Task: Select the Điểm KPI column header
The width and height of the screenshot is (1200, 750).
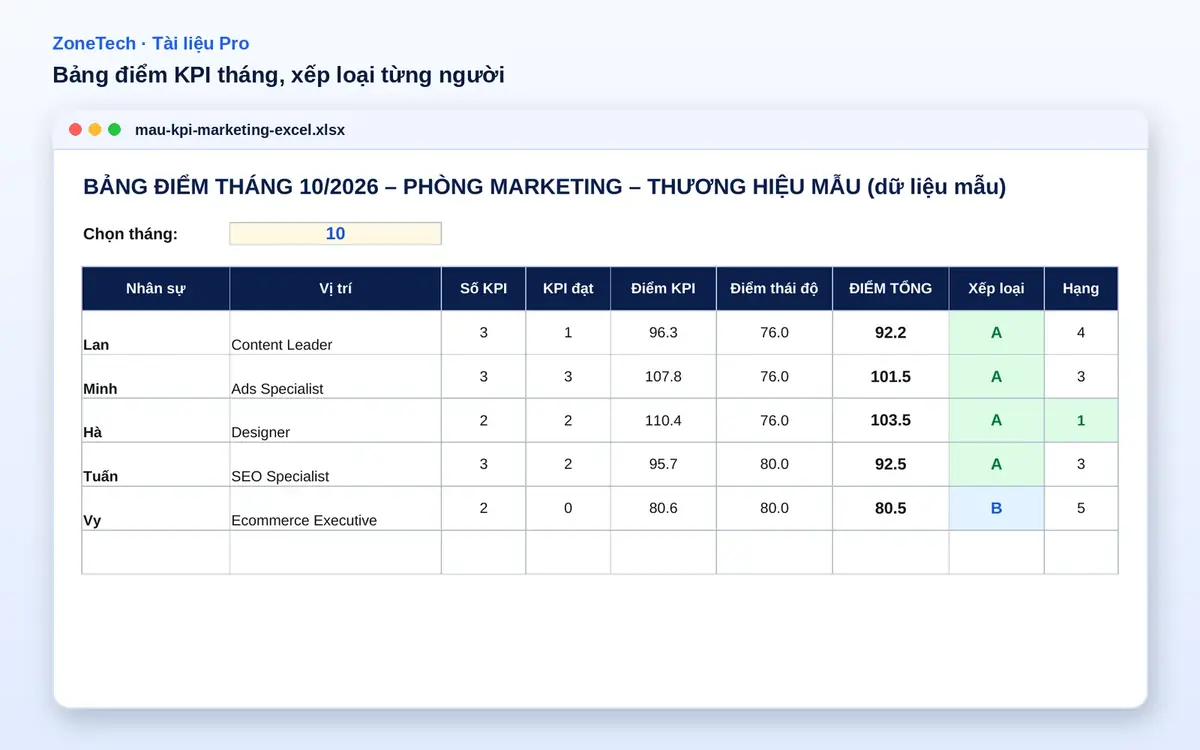Action: [663, 289]
